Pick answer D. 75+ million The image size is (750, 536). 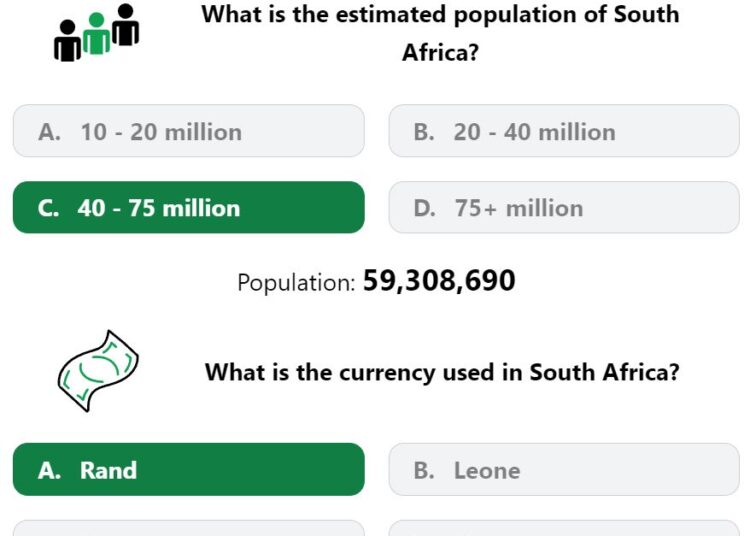[564, 208]
